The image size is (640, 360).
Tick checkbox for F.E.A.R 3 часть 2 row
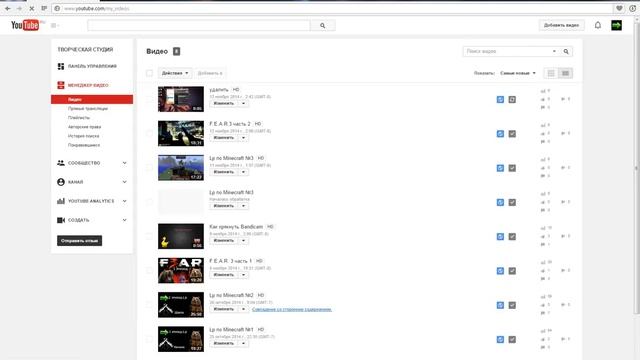[x=149, y=133]
